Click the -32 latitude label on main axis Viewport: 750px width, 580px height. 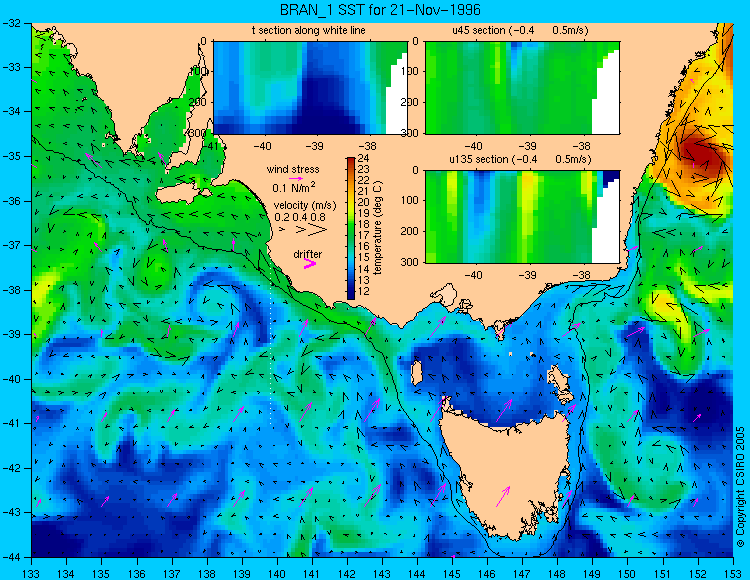point(11,23)
